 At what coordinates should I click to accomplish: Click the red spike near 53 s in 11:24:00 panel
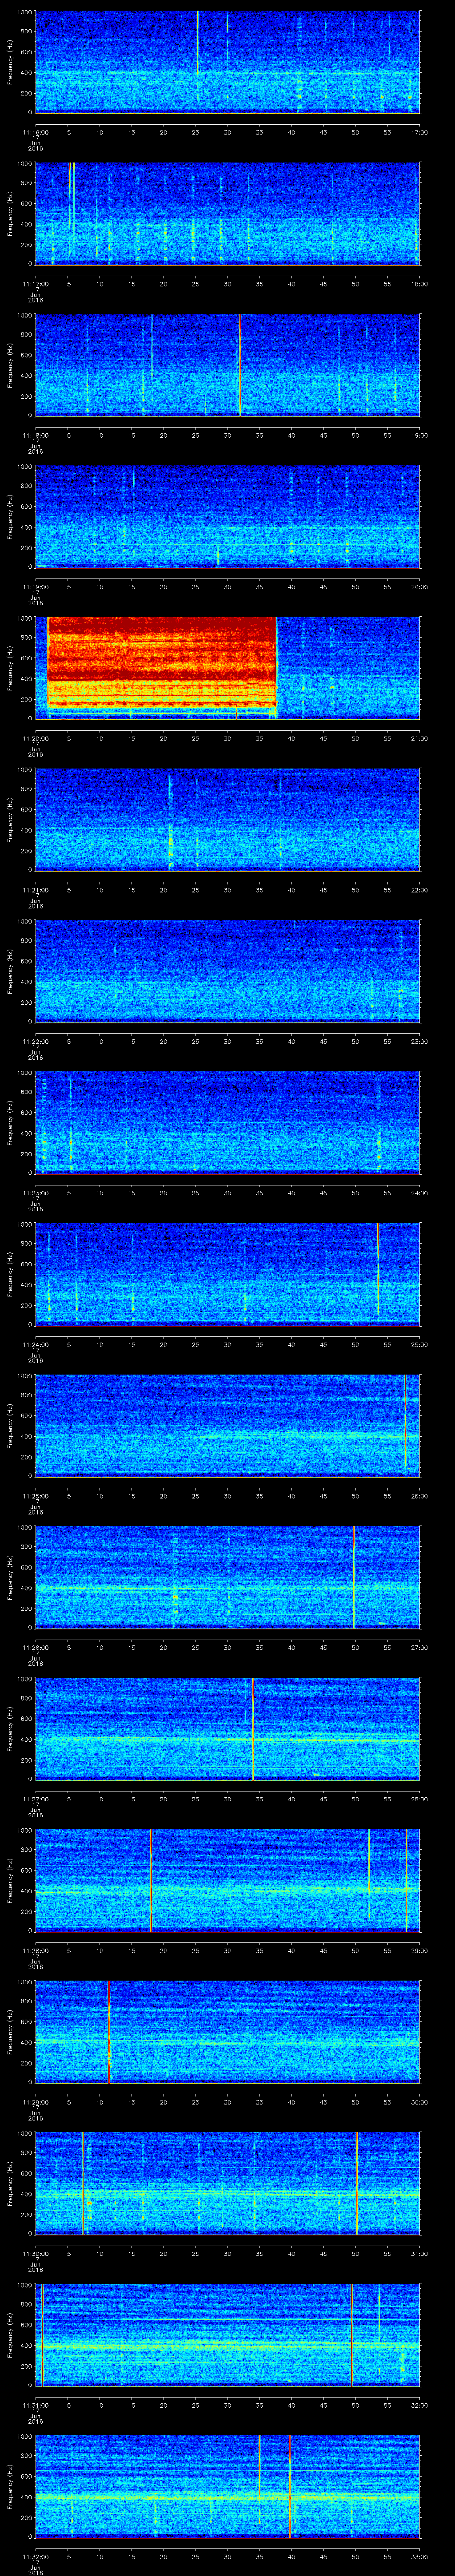(378, 1270)
